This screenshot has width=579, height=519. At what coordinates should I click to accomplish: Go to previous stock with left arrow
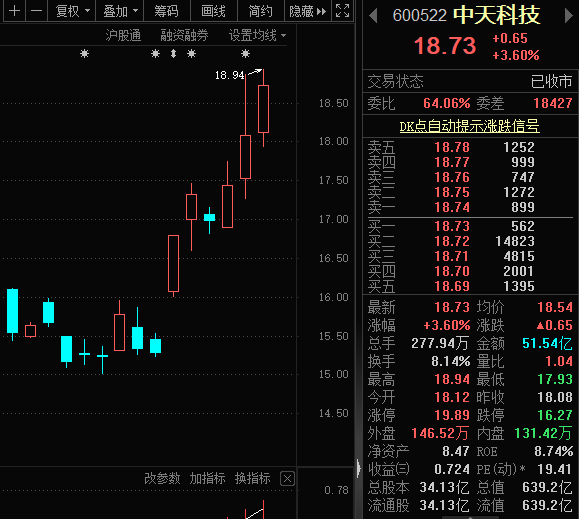[x=373, y=16]
